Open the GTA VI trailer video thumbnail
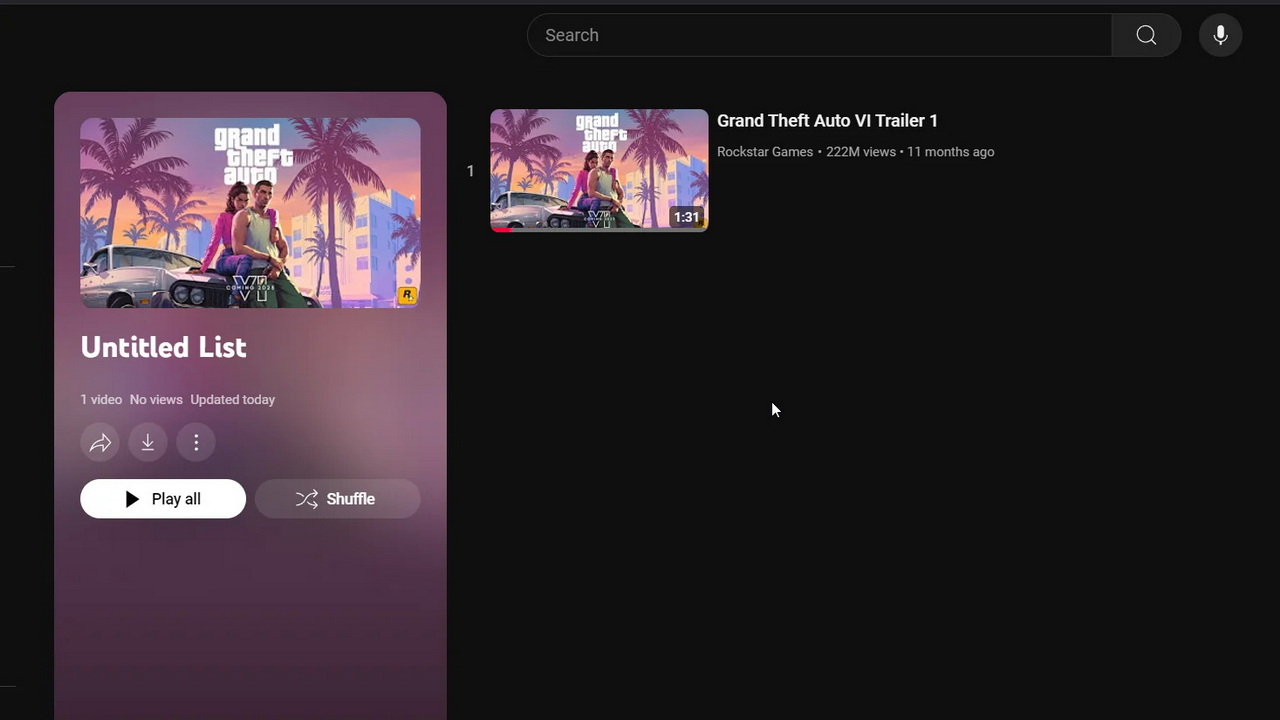Viewport: 1280px width, 720px height. click(598, 170)
